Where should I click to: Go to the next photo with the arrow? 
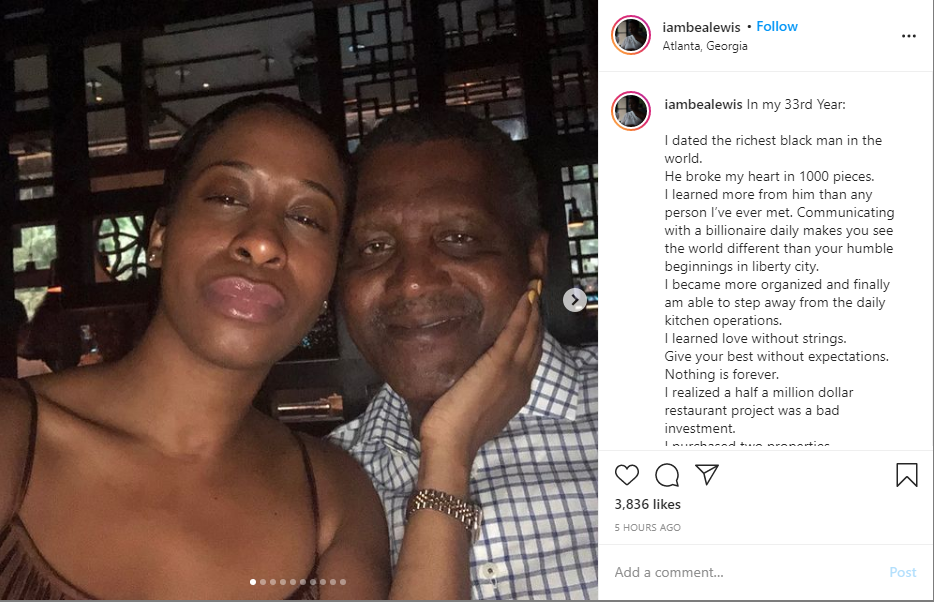[x=574, y=300]
